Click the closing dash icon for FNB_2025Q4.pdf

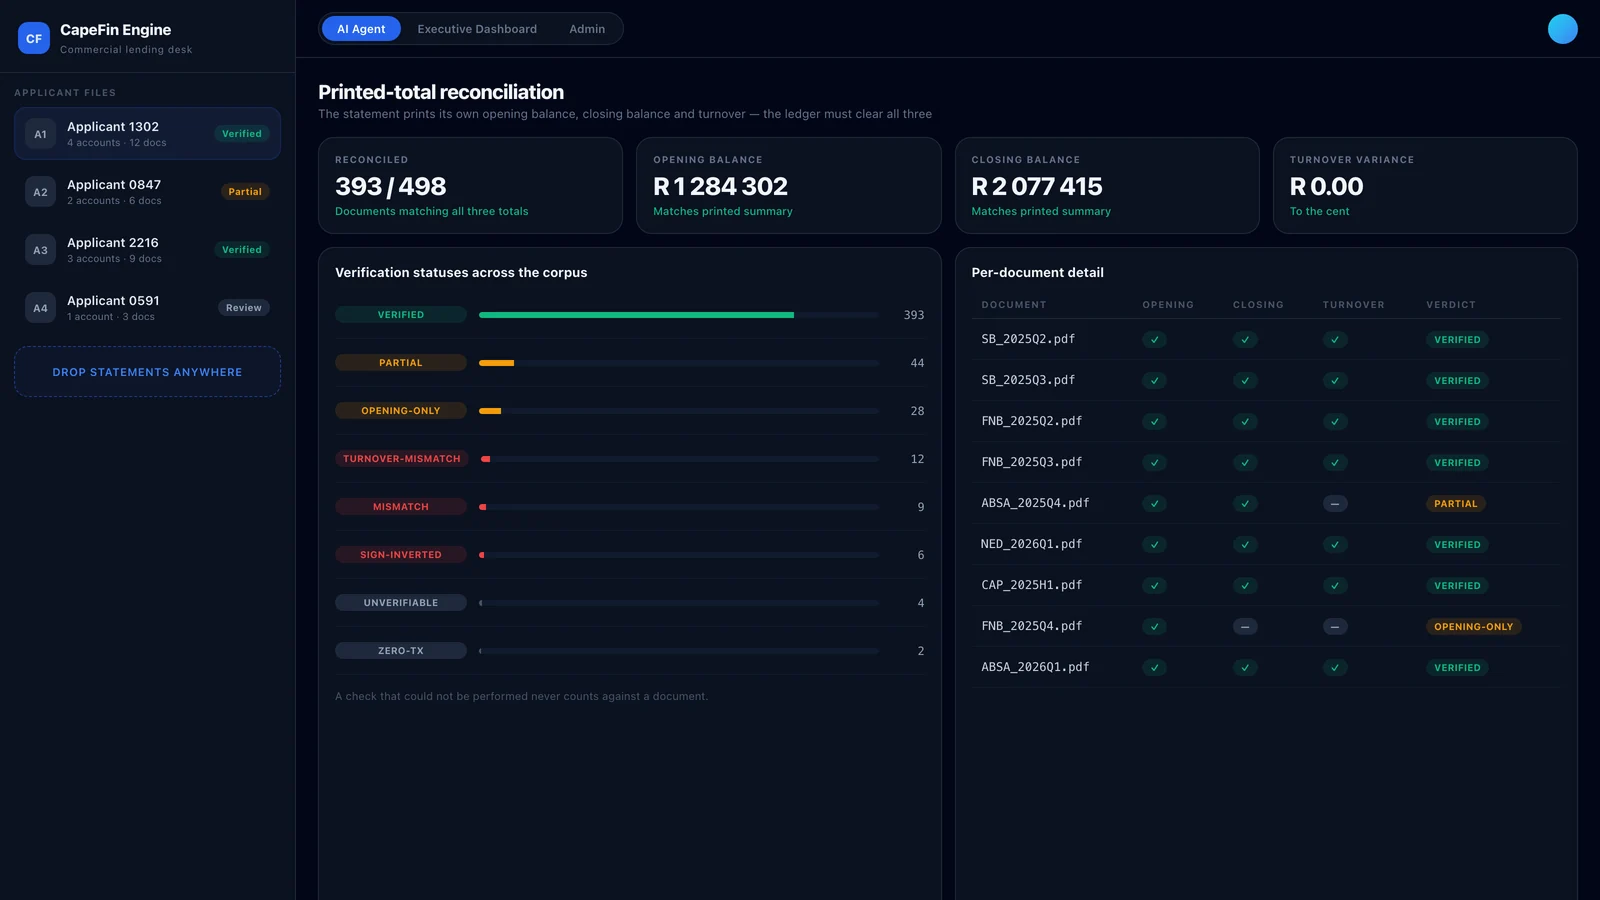pos(1245,627)
